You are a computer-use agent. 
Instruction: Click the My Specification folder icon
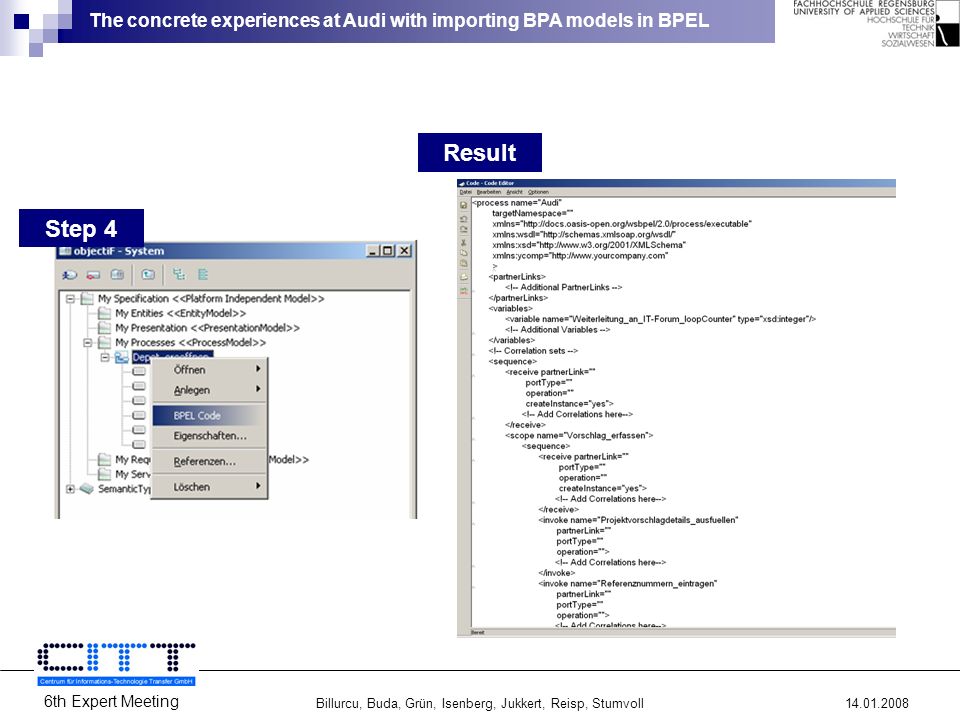tap(88, 299)
